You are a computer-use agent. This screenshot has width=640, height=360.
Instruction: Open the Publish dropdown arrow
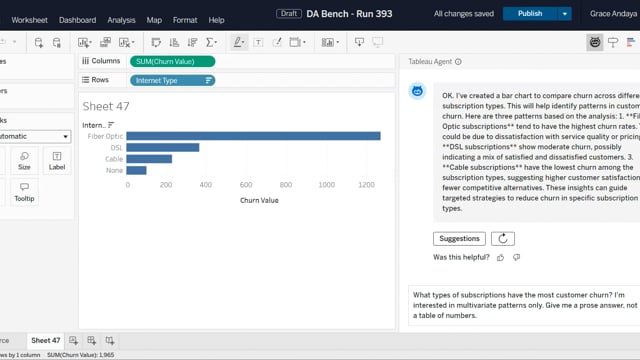point(564,14)
